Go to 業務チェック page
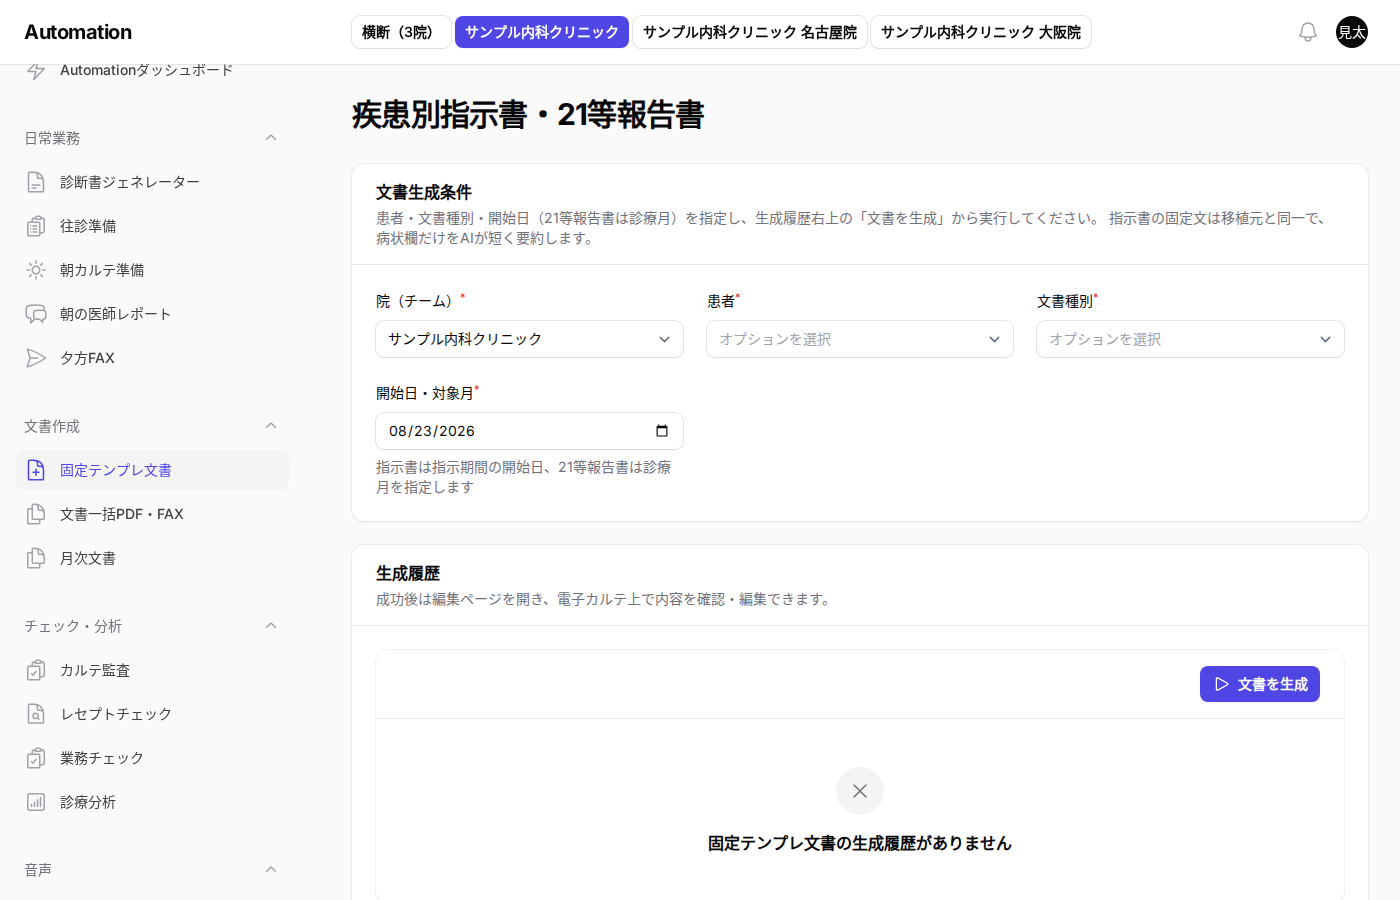 [x=152, y=758]
